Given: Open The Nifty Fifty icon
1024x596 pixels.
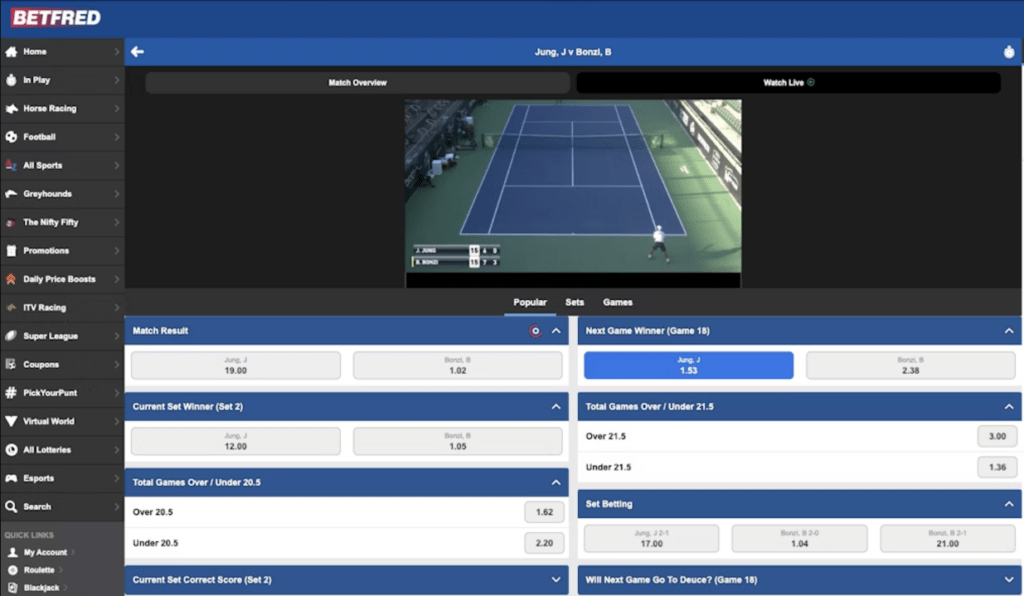Looking at the screenshot, I should point(10,223).
